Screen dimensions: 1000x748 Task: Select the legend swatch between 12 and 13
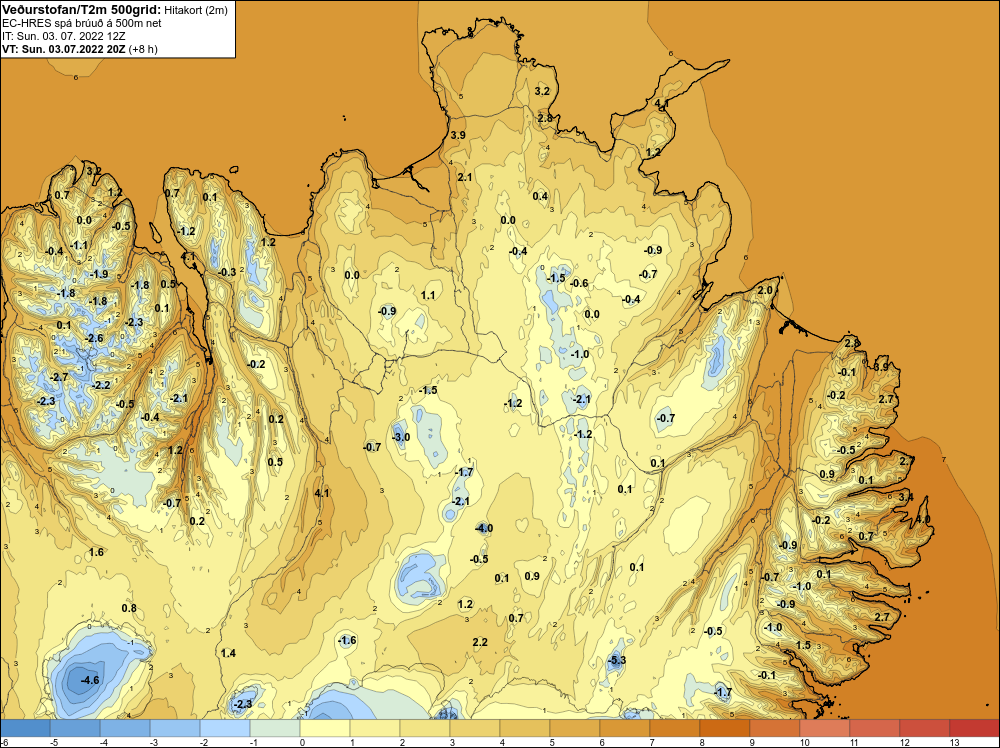tap(925, 728)
